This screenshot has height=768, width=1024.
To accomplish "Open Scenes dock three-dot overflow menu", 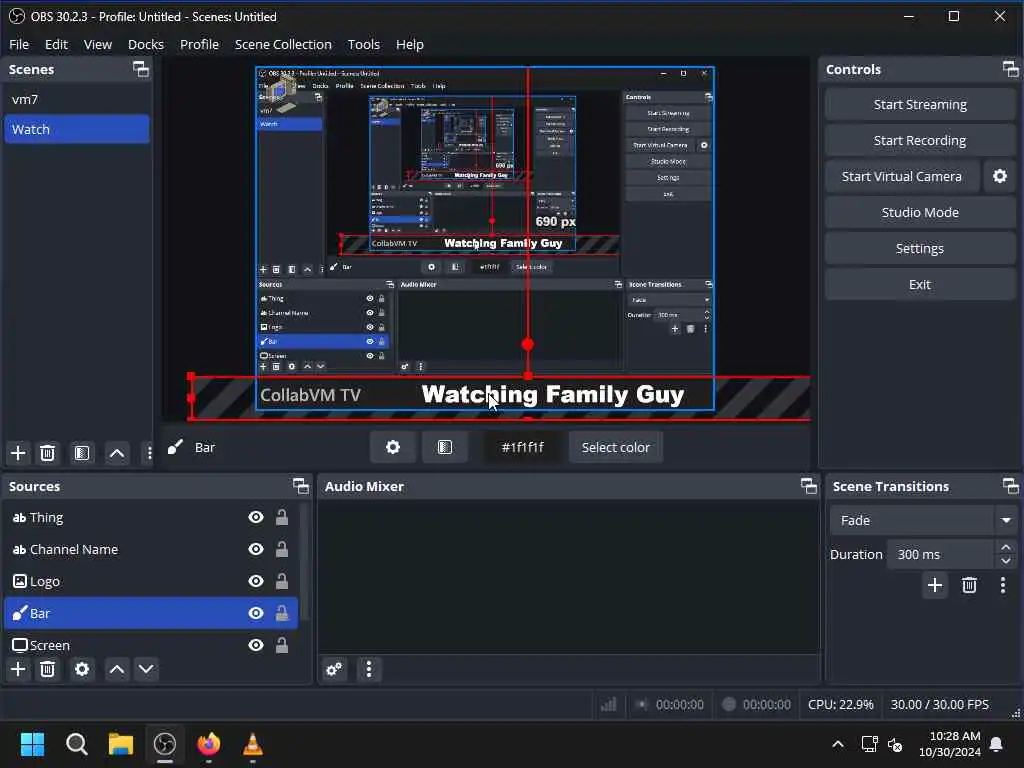I will [150, 453].
